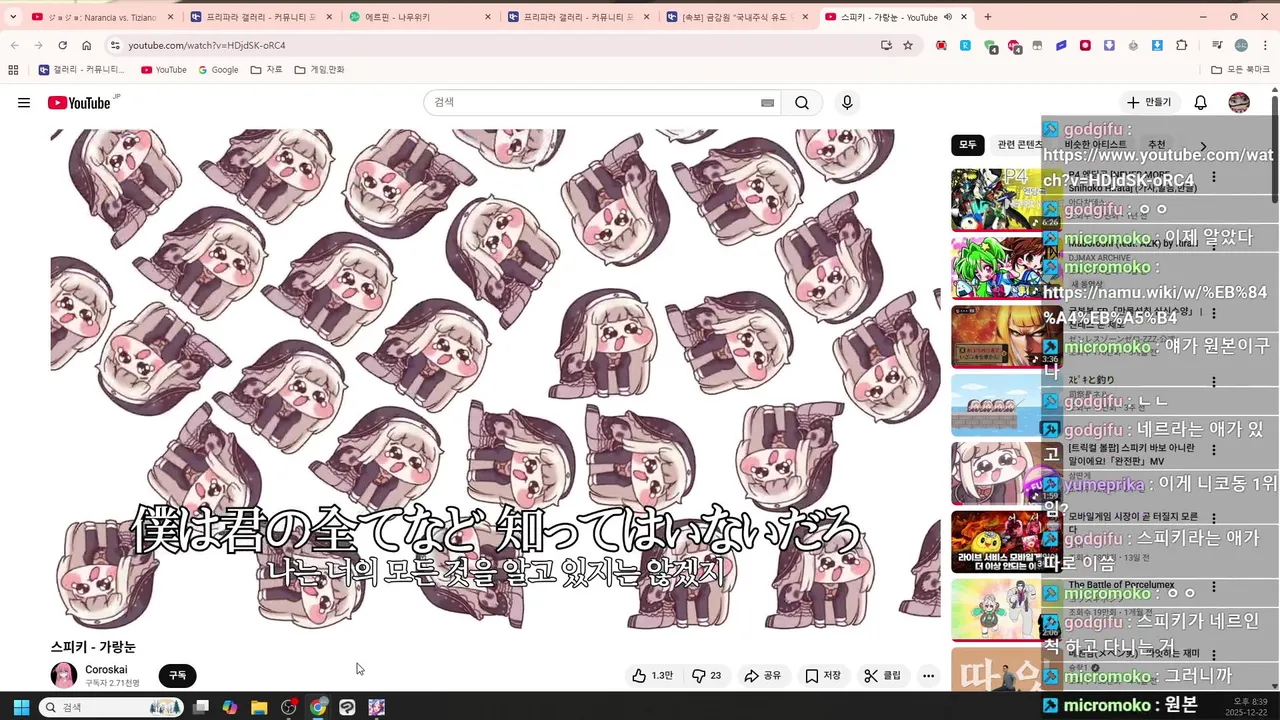Click install app icon in address bar
This screenshot has height=720, width=1280.
coord(886,45)
